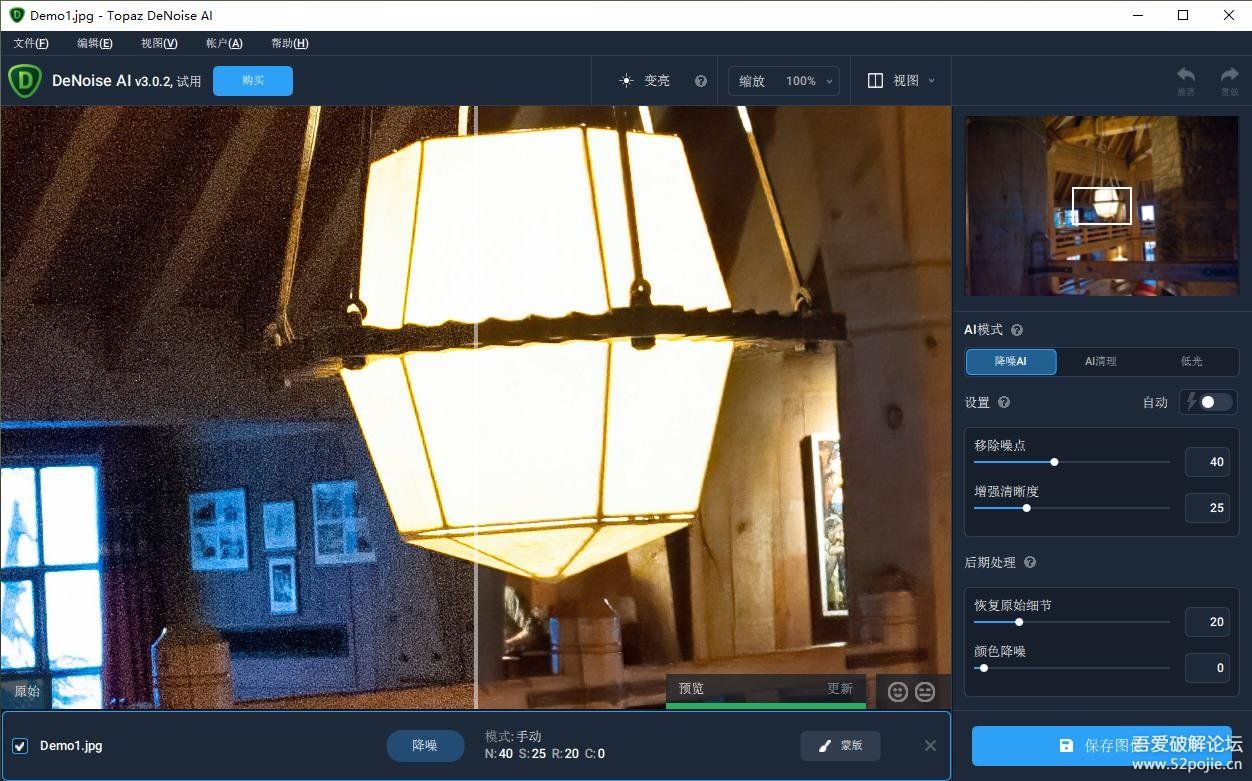Click the 保存图像 save button

[x=1103, y=746]
